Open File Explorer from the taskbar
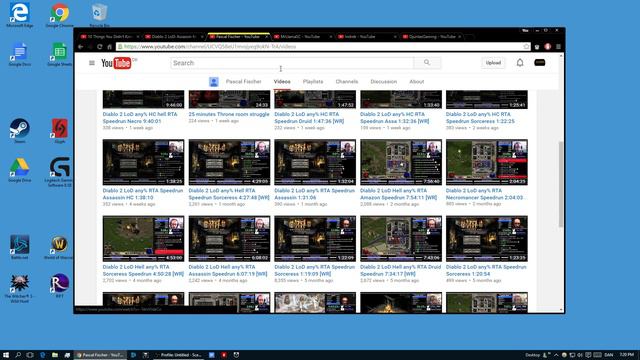 pyautogui.click(x=55, y=355)
